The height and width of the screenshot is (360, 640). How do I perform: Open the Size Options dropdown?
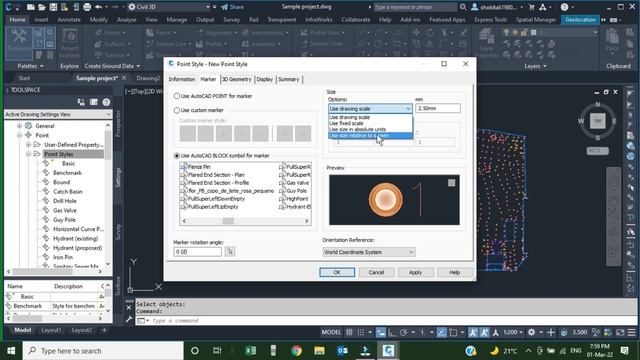coord(370,109)
